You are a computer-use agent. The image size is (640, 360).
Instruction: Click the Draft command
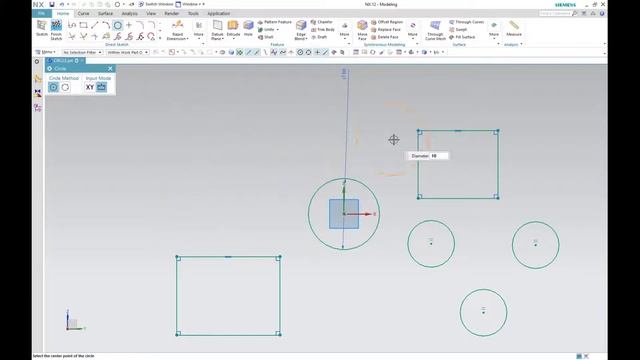(x=319, y=37)
